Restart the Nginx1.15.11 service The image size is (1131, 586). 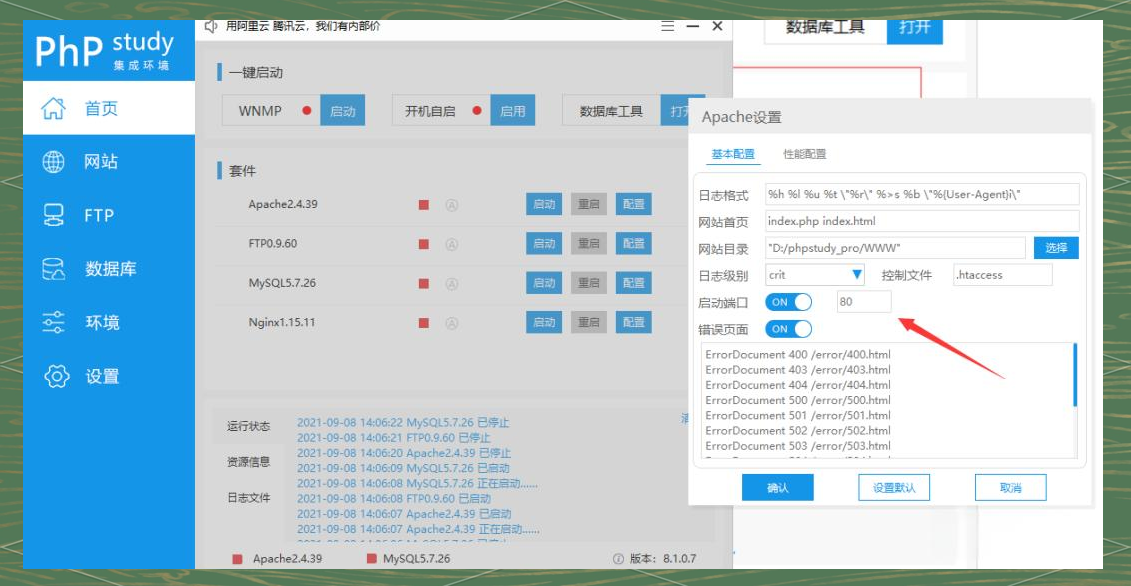tap(589, 322)
